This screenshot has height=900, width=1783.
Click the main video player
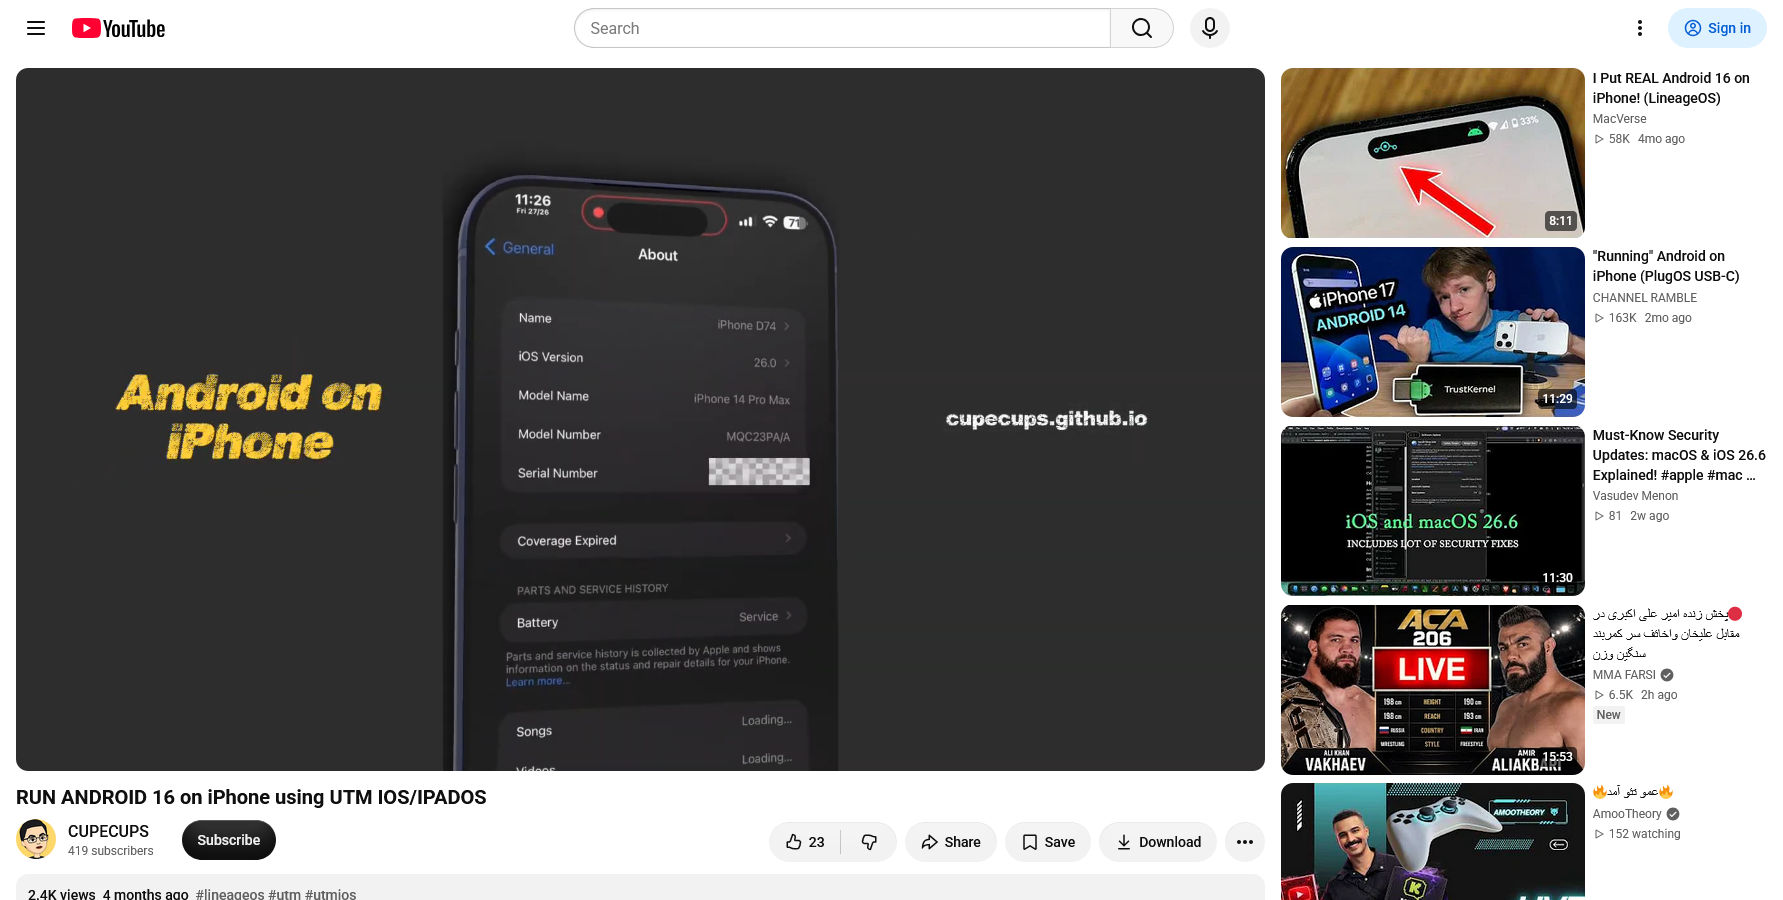click(x=640, y=419)
